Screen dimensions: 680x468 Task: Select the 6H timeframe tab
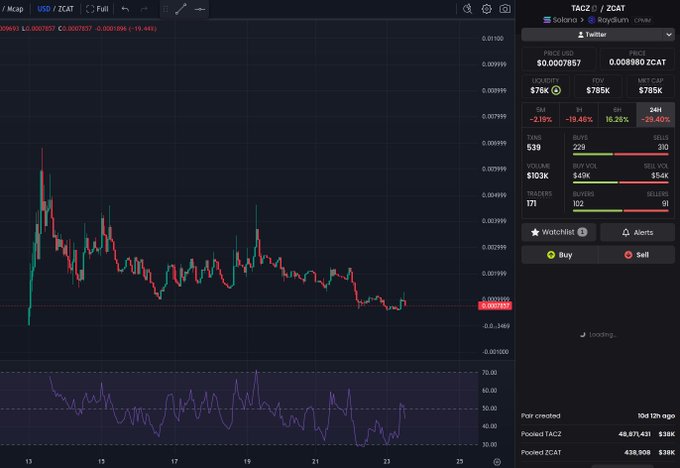pos(617,115)
